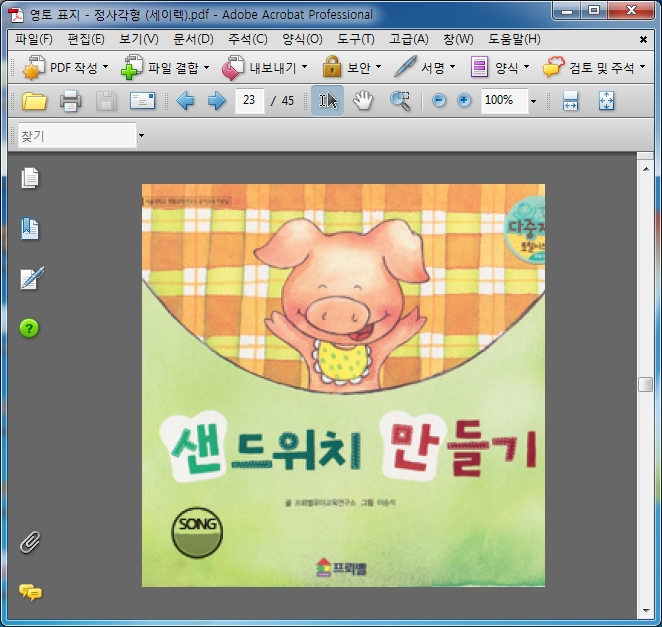Expand the 100% zoom level dropdown
This screenshot has height=627, width=662.
(533, 102)
